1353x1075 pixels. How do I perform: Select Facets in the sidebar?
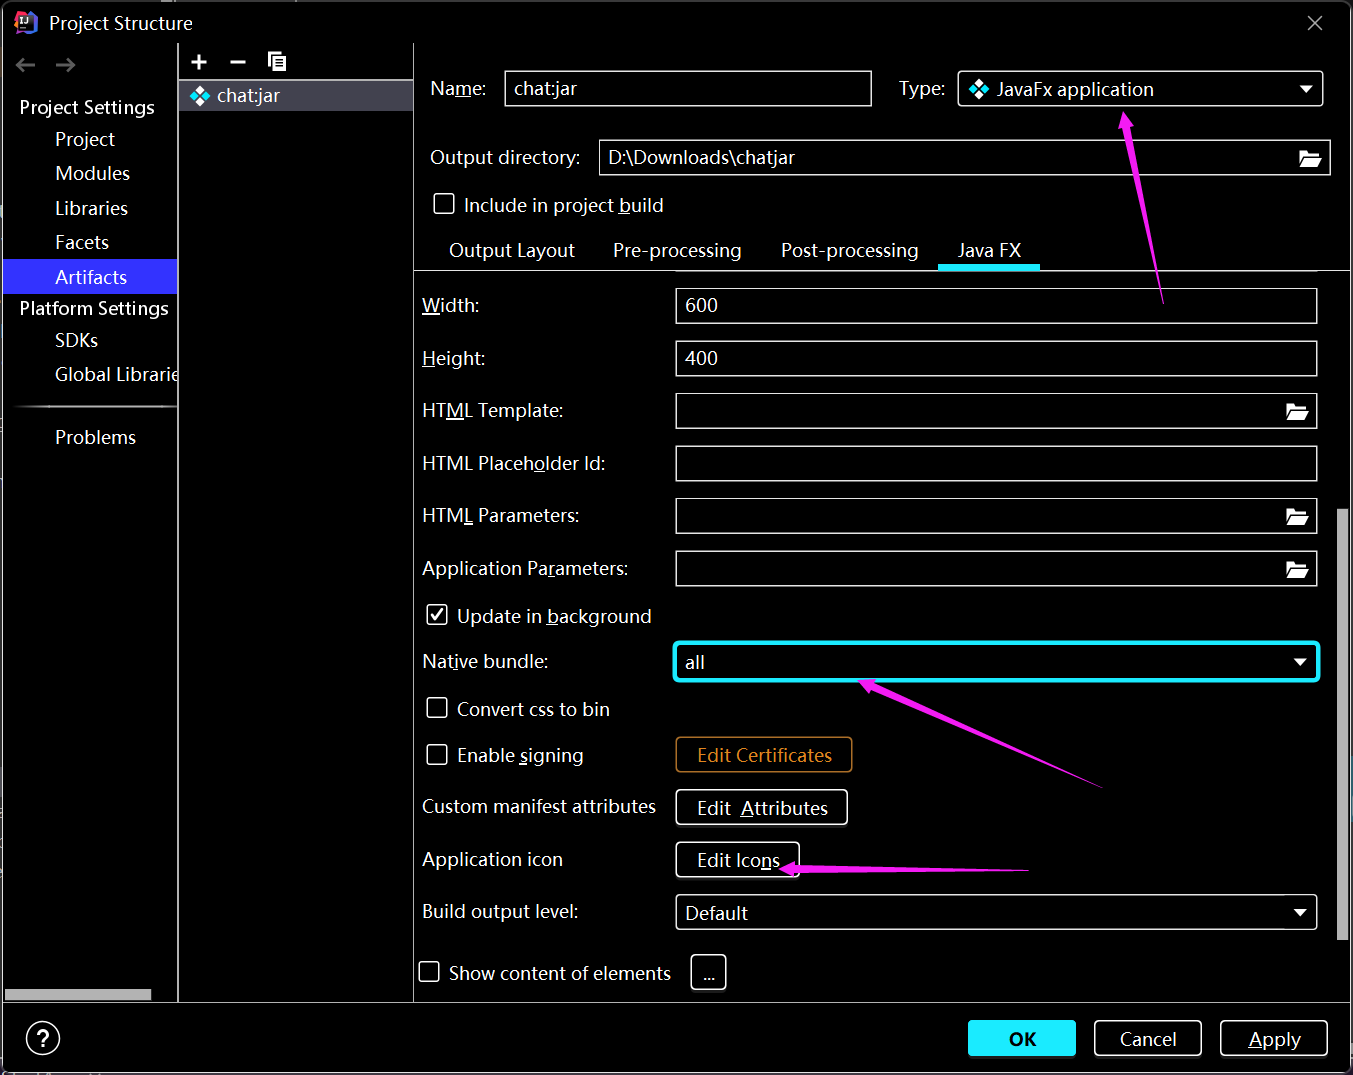point(82,242)
